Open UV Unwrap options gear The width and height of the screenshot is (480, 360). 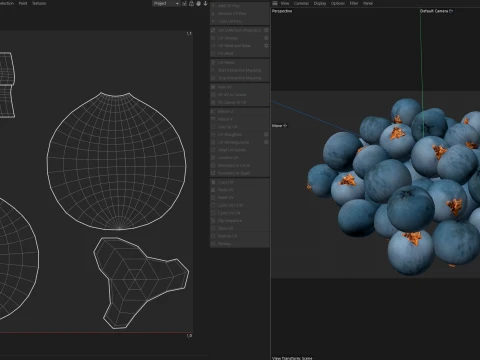coord(266,38)
